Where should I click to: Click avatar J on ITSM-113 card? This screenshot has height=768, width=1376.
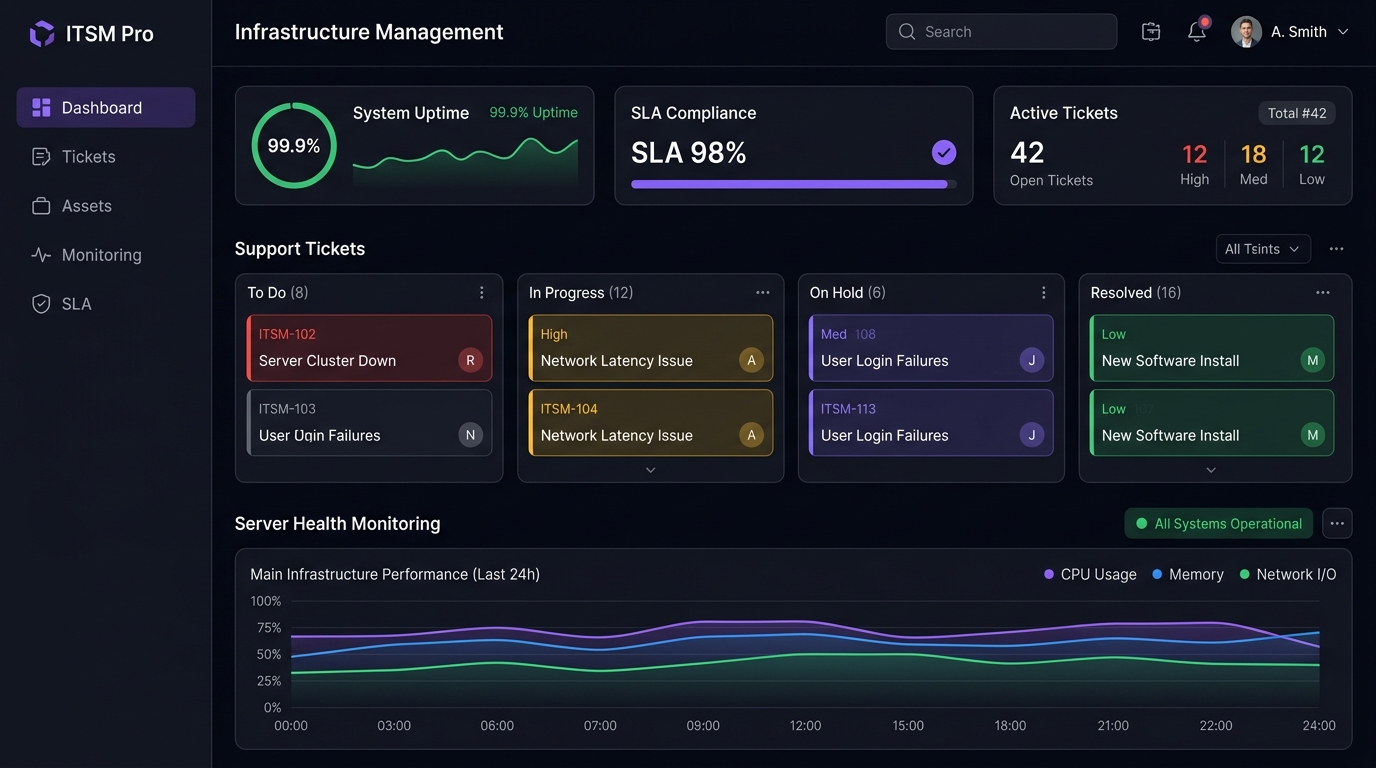pos(1032,435)
